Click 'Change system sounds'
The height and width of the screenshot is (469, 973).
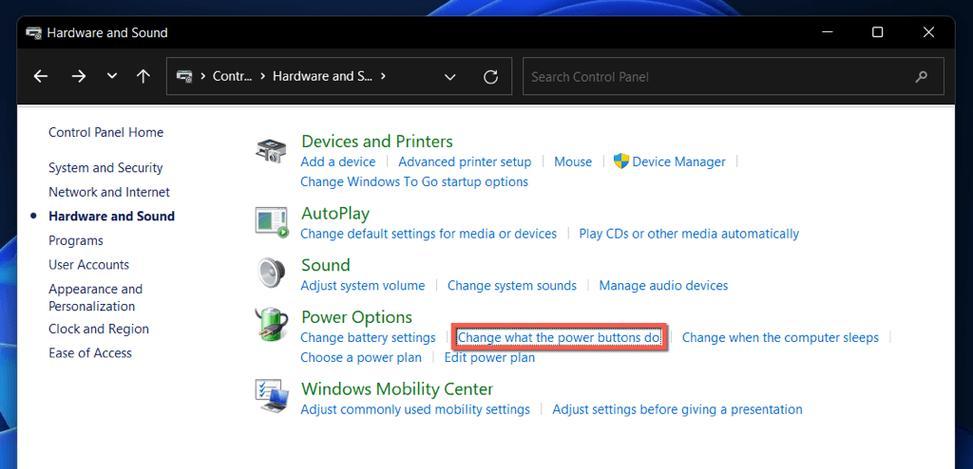[x=512, y=285]
